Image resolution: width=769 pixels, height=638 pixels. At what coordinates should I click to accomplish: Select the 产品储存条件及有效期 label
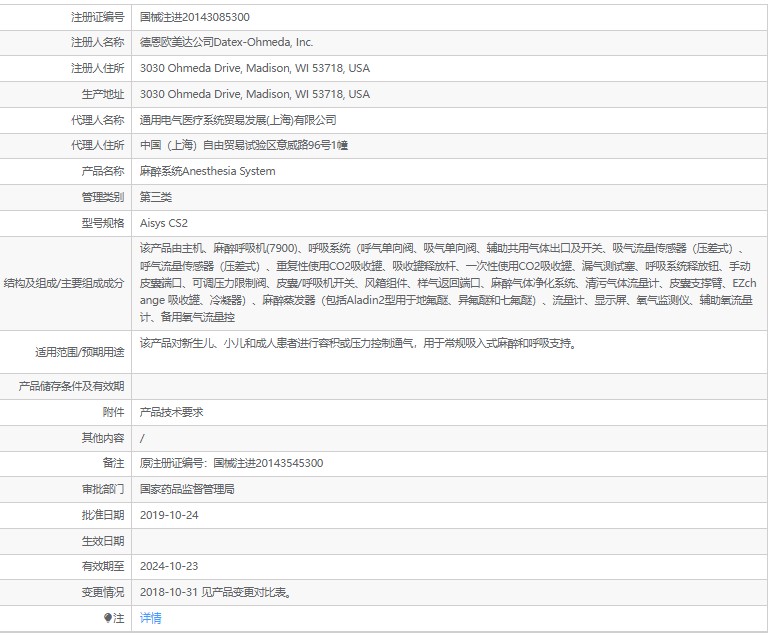tap(72, 386)
